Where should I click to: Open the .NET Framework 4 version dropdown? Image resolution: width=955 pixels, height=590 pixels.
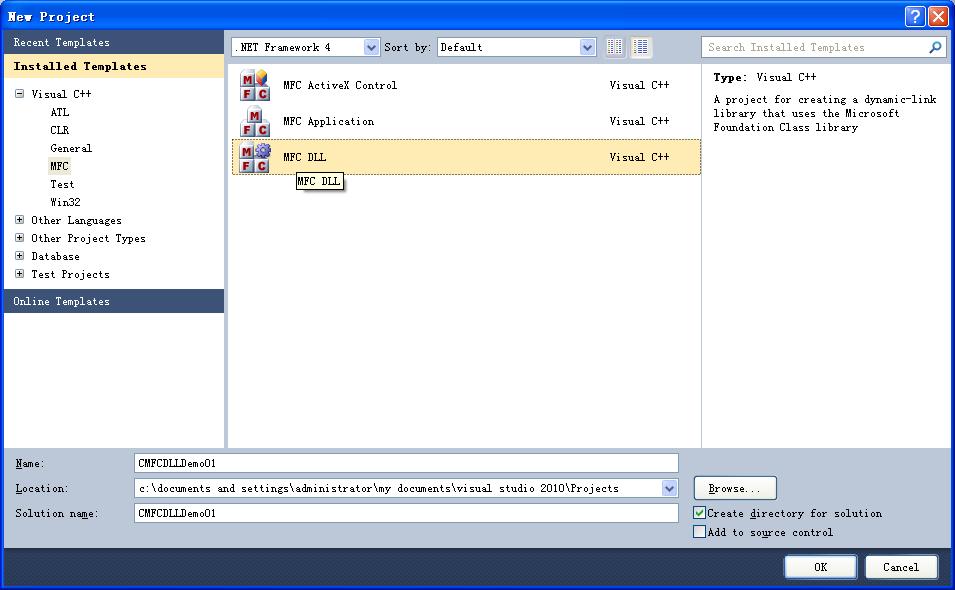(x=371, y=47)
